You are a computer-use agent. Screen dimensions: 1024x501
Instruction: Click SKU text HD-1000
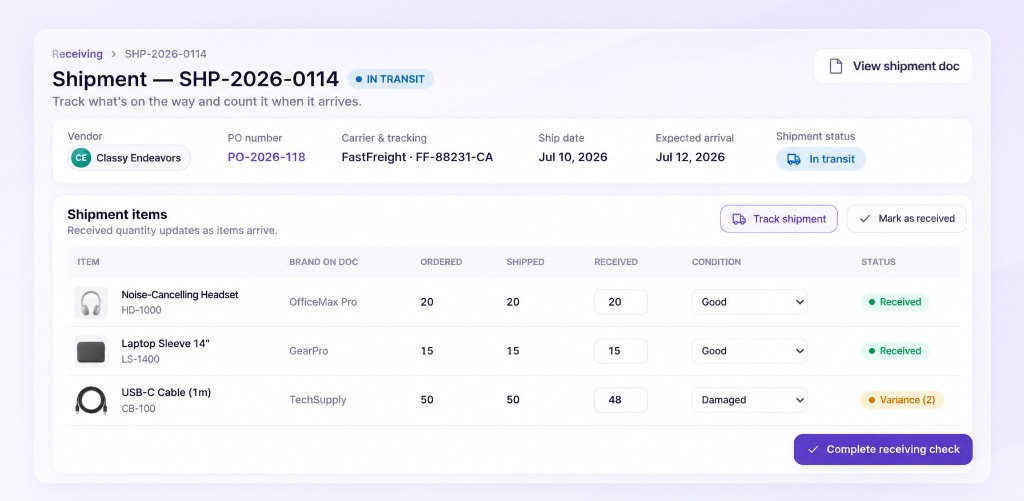pyautogui.click(x=141, y=310)
